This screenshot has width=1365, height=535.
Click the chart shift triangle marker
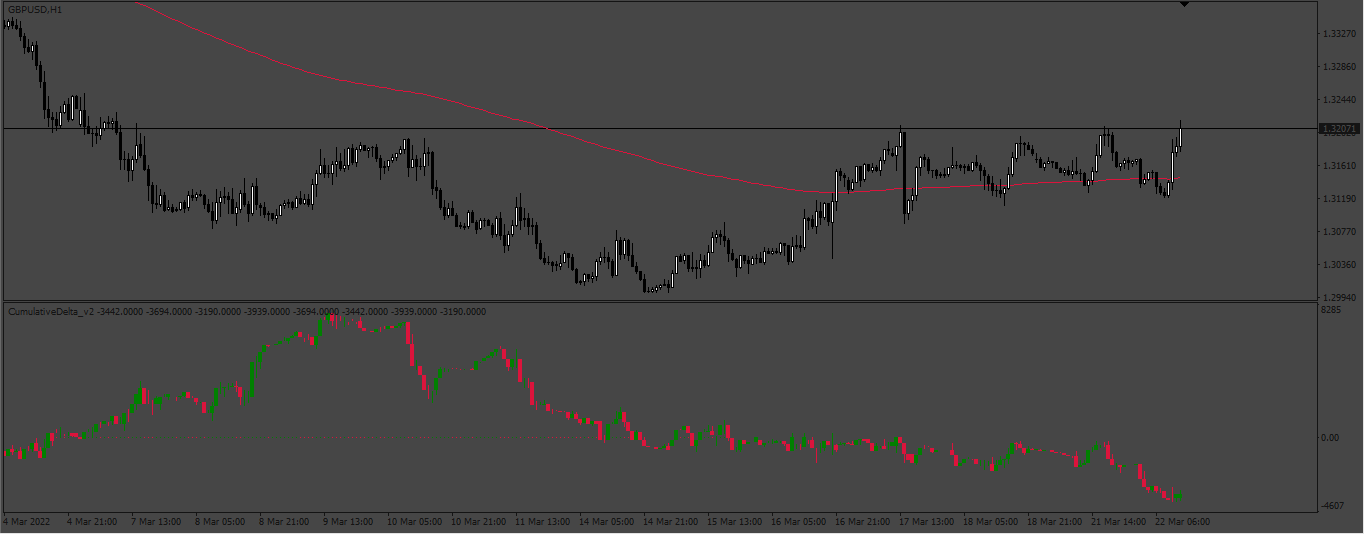pos(1185,5)
